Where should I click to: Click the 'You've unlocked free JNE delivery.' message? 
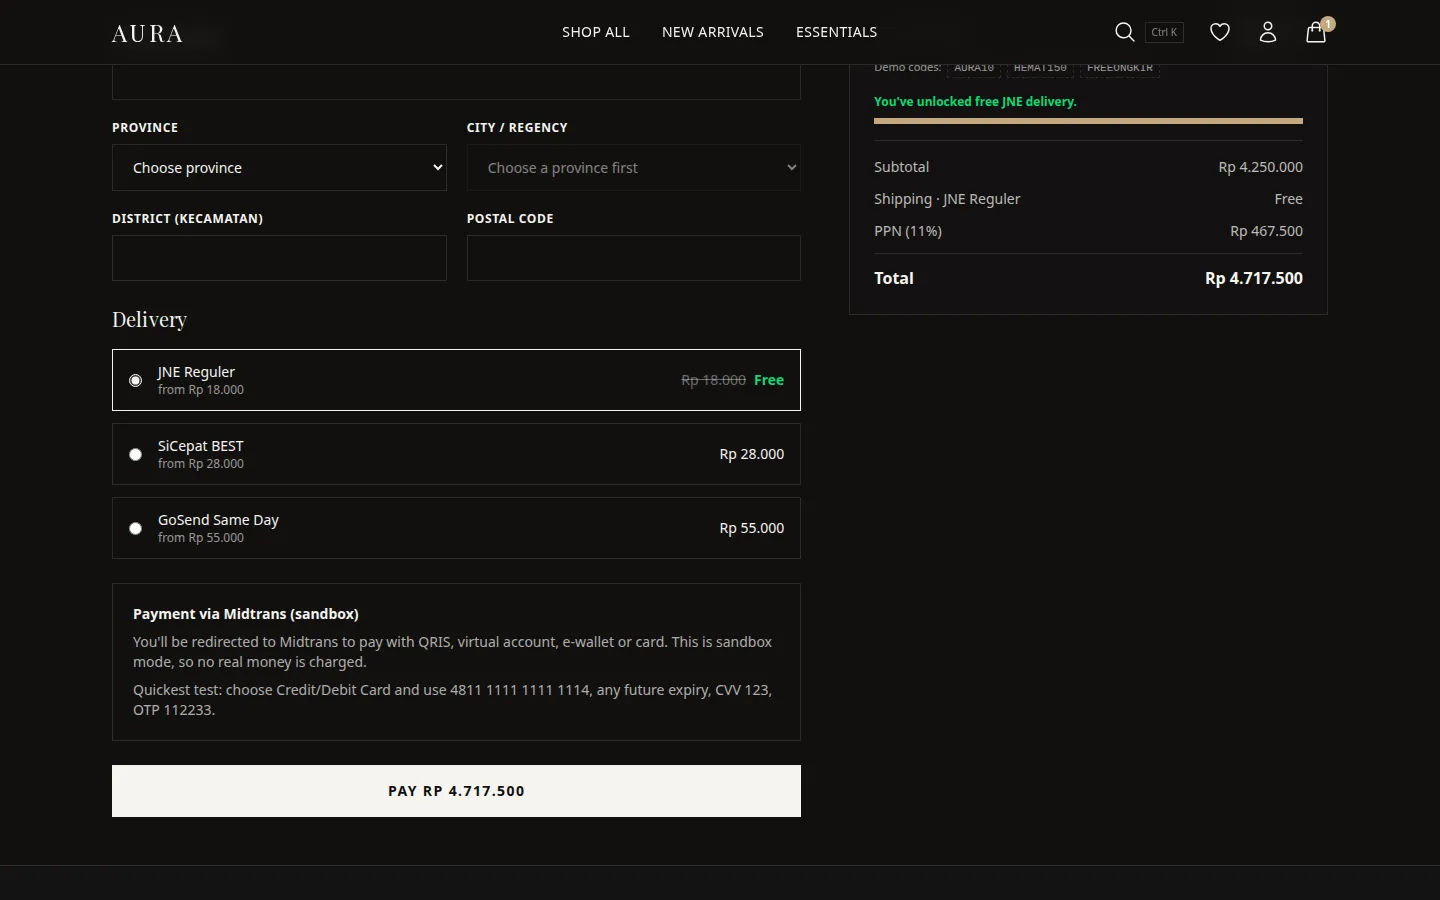[975, 101]
